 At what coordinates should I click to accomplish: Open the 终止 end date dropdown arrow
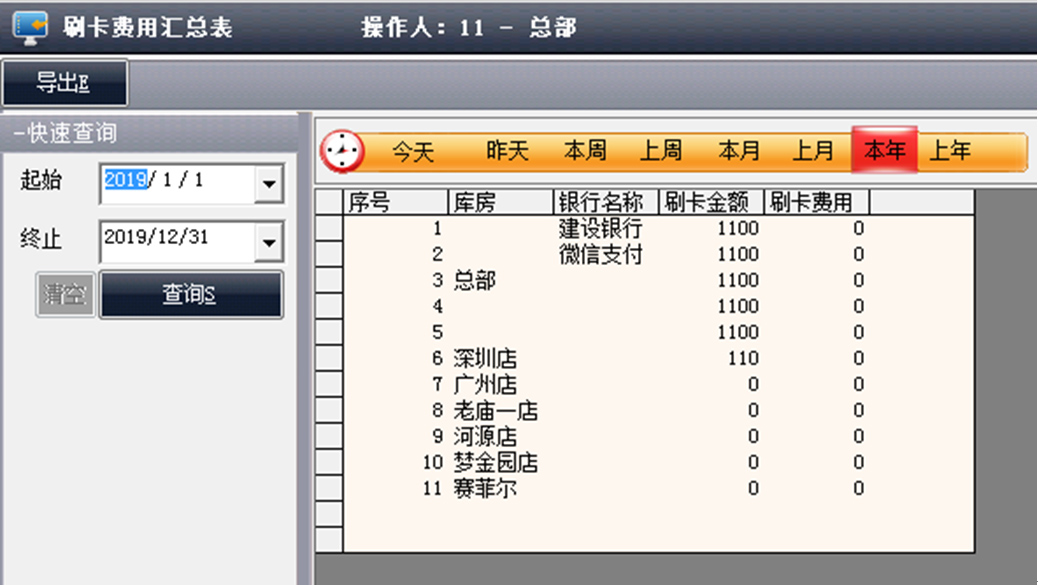[x=269, y=242]
